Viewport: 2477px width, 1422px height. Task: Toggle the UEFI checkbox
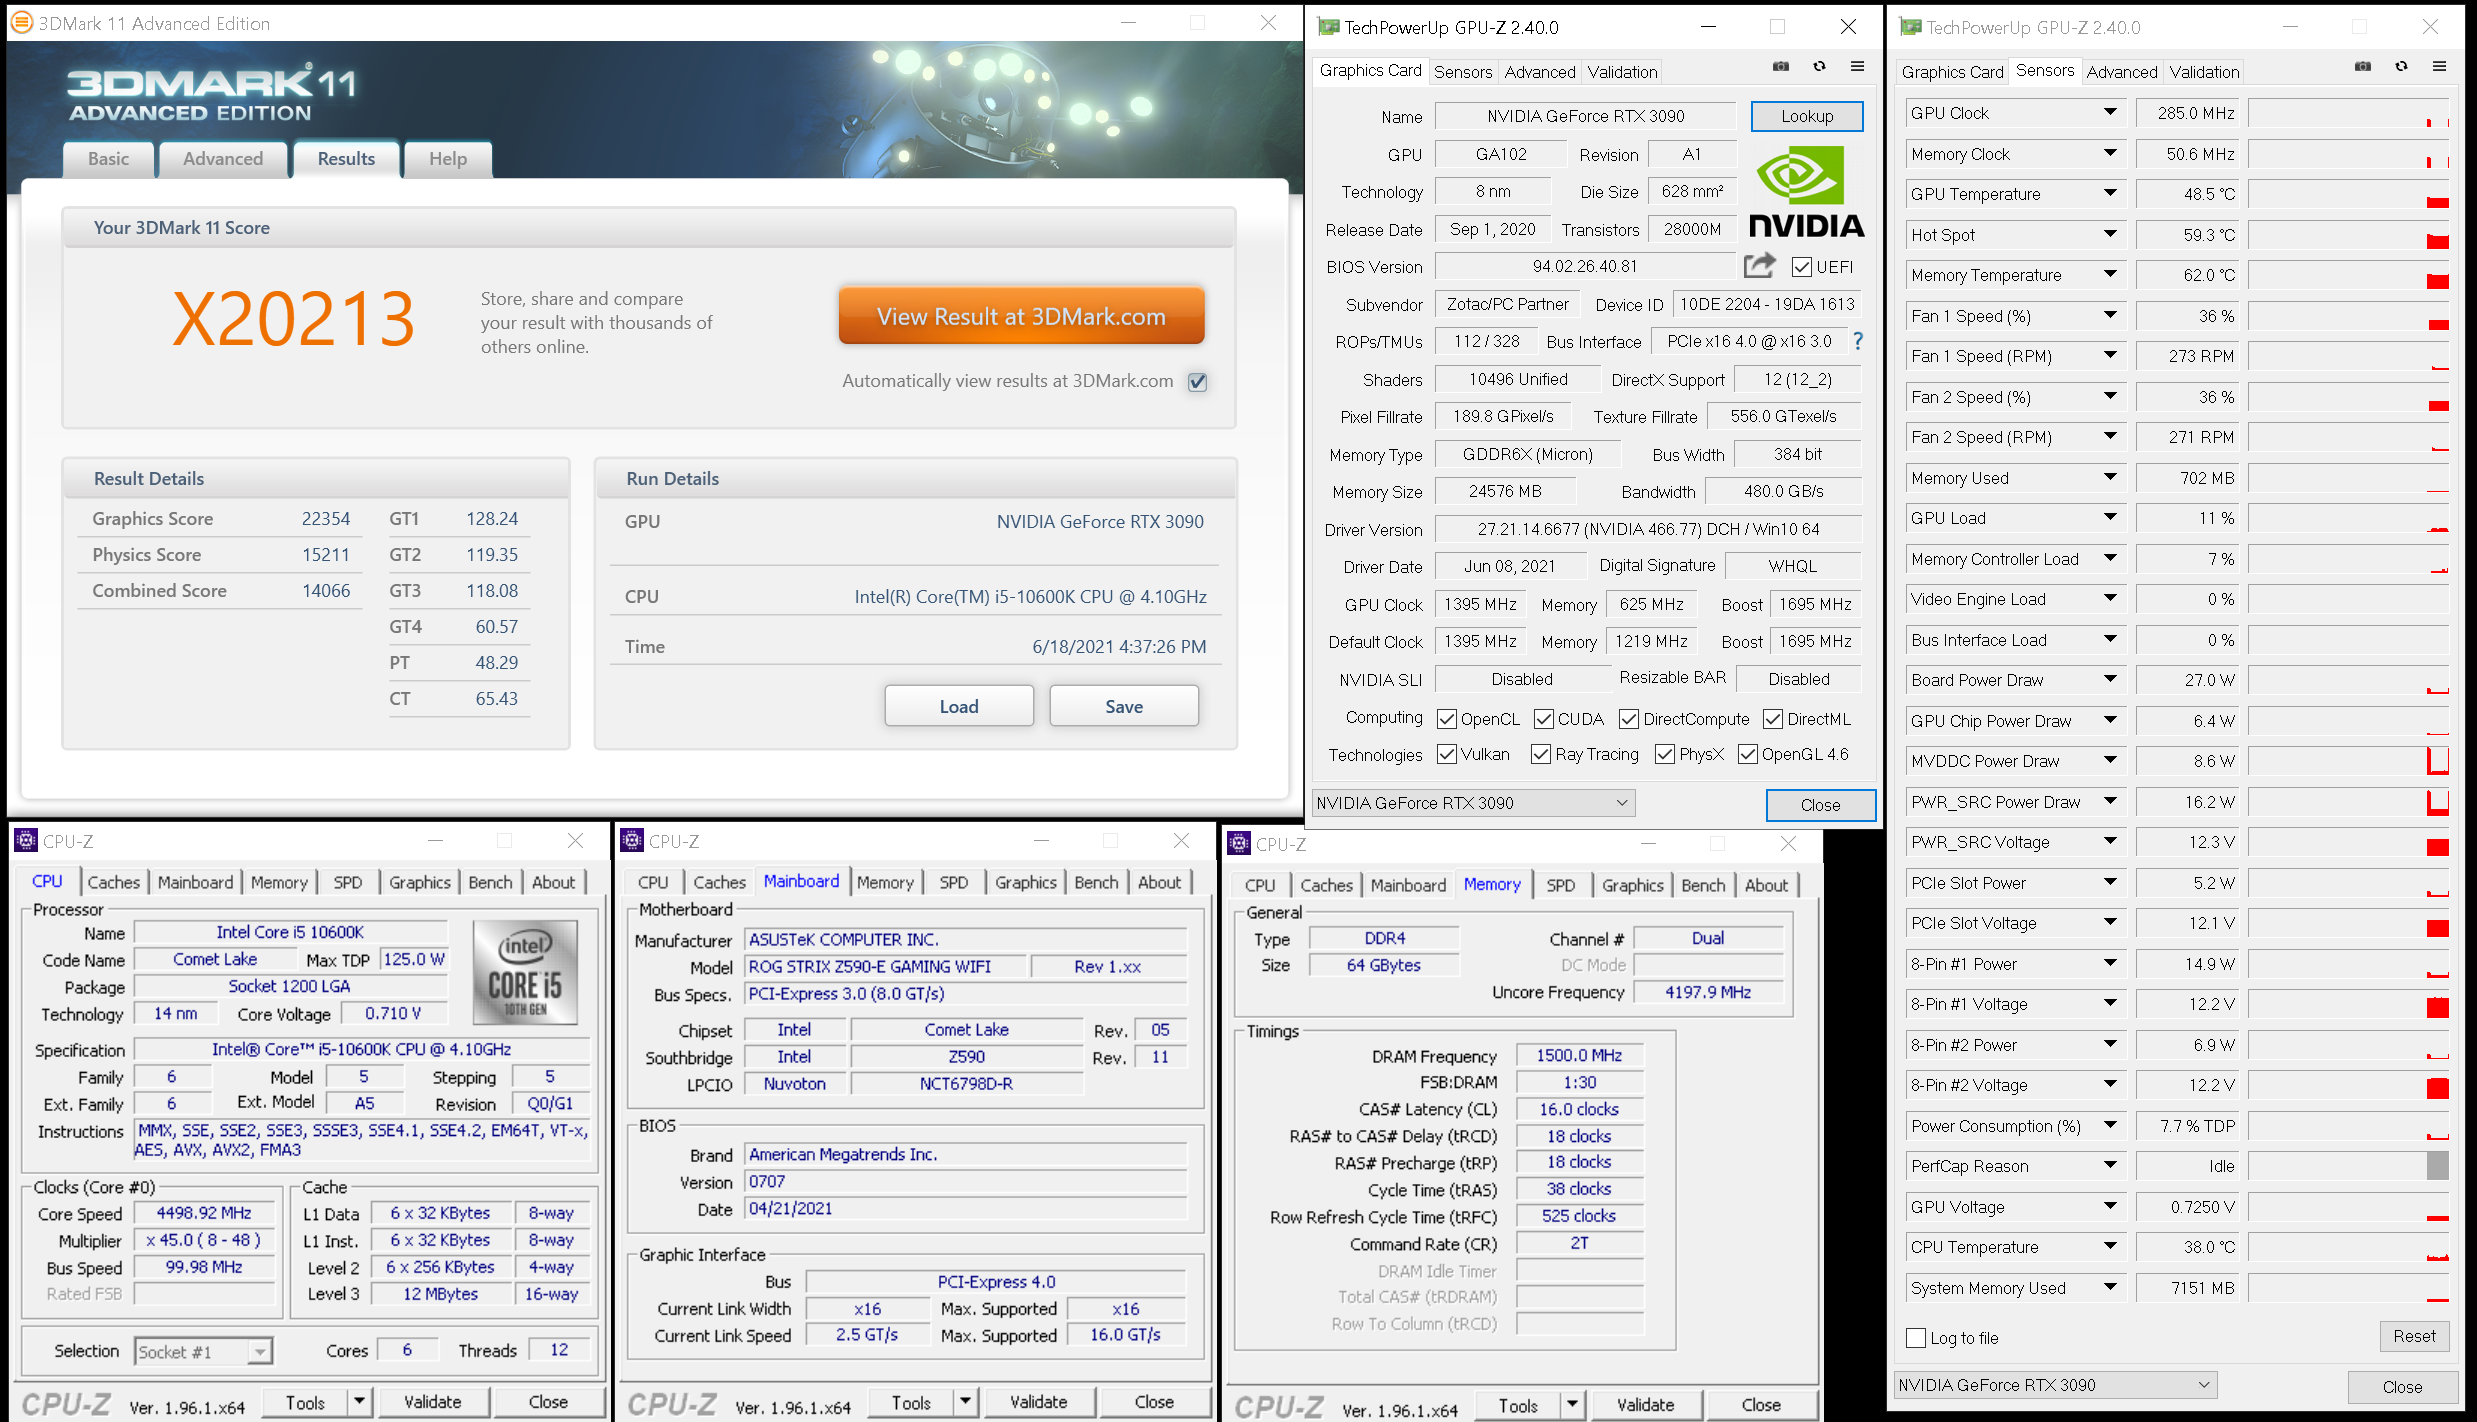1802,267
